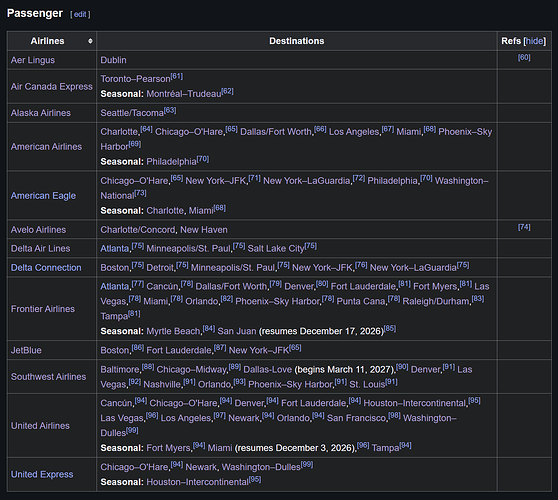
Task: Open the Punta Cana destination link
Action: coord(361,301)
